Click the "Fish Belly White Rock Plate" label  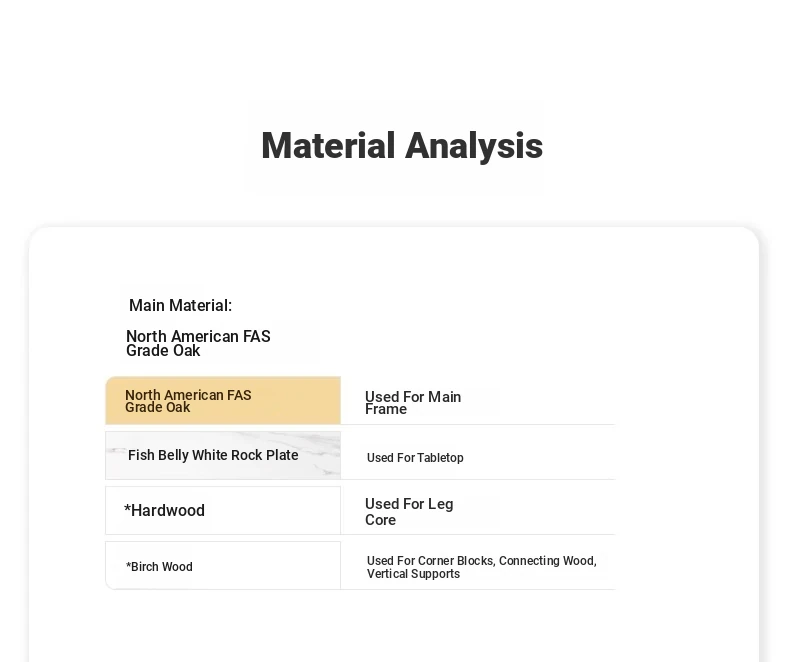click(x=213, y=455)
